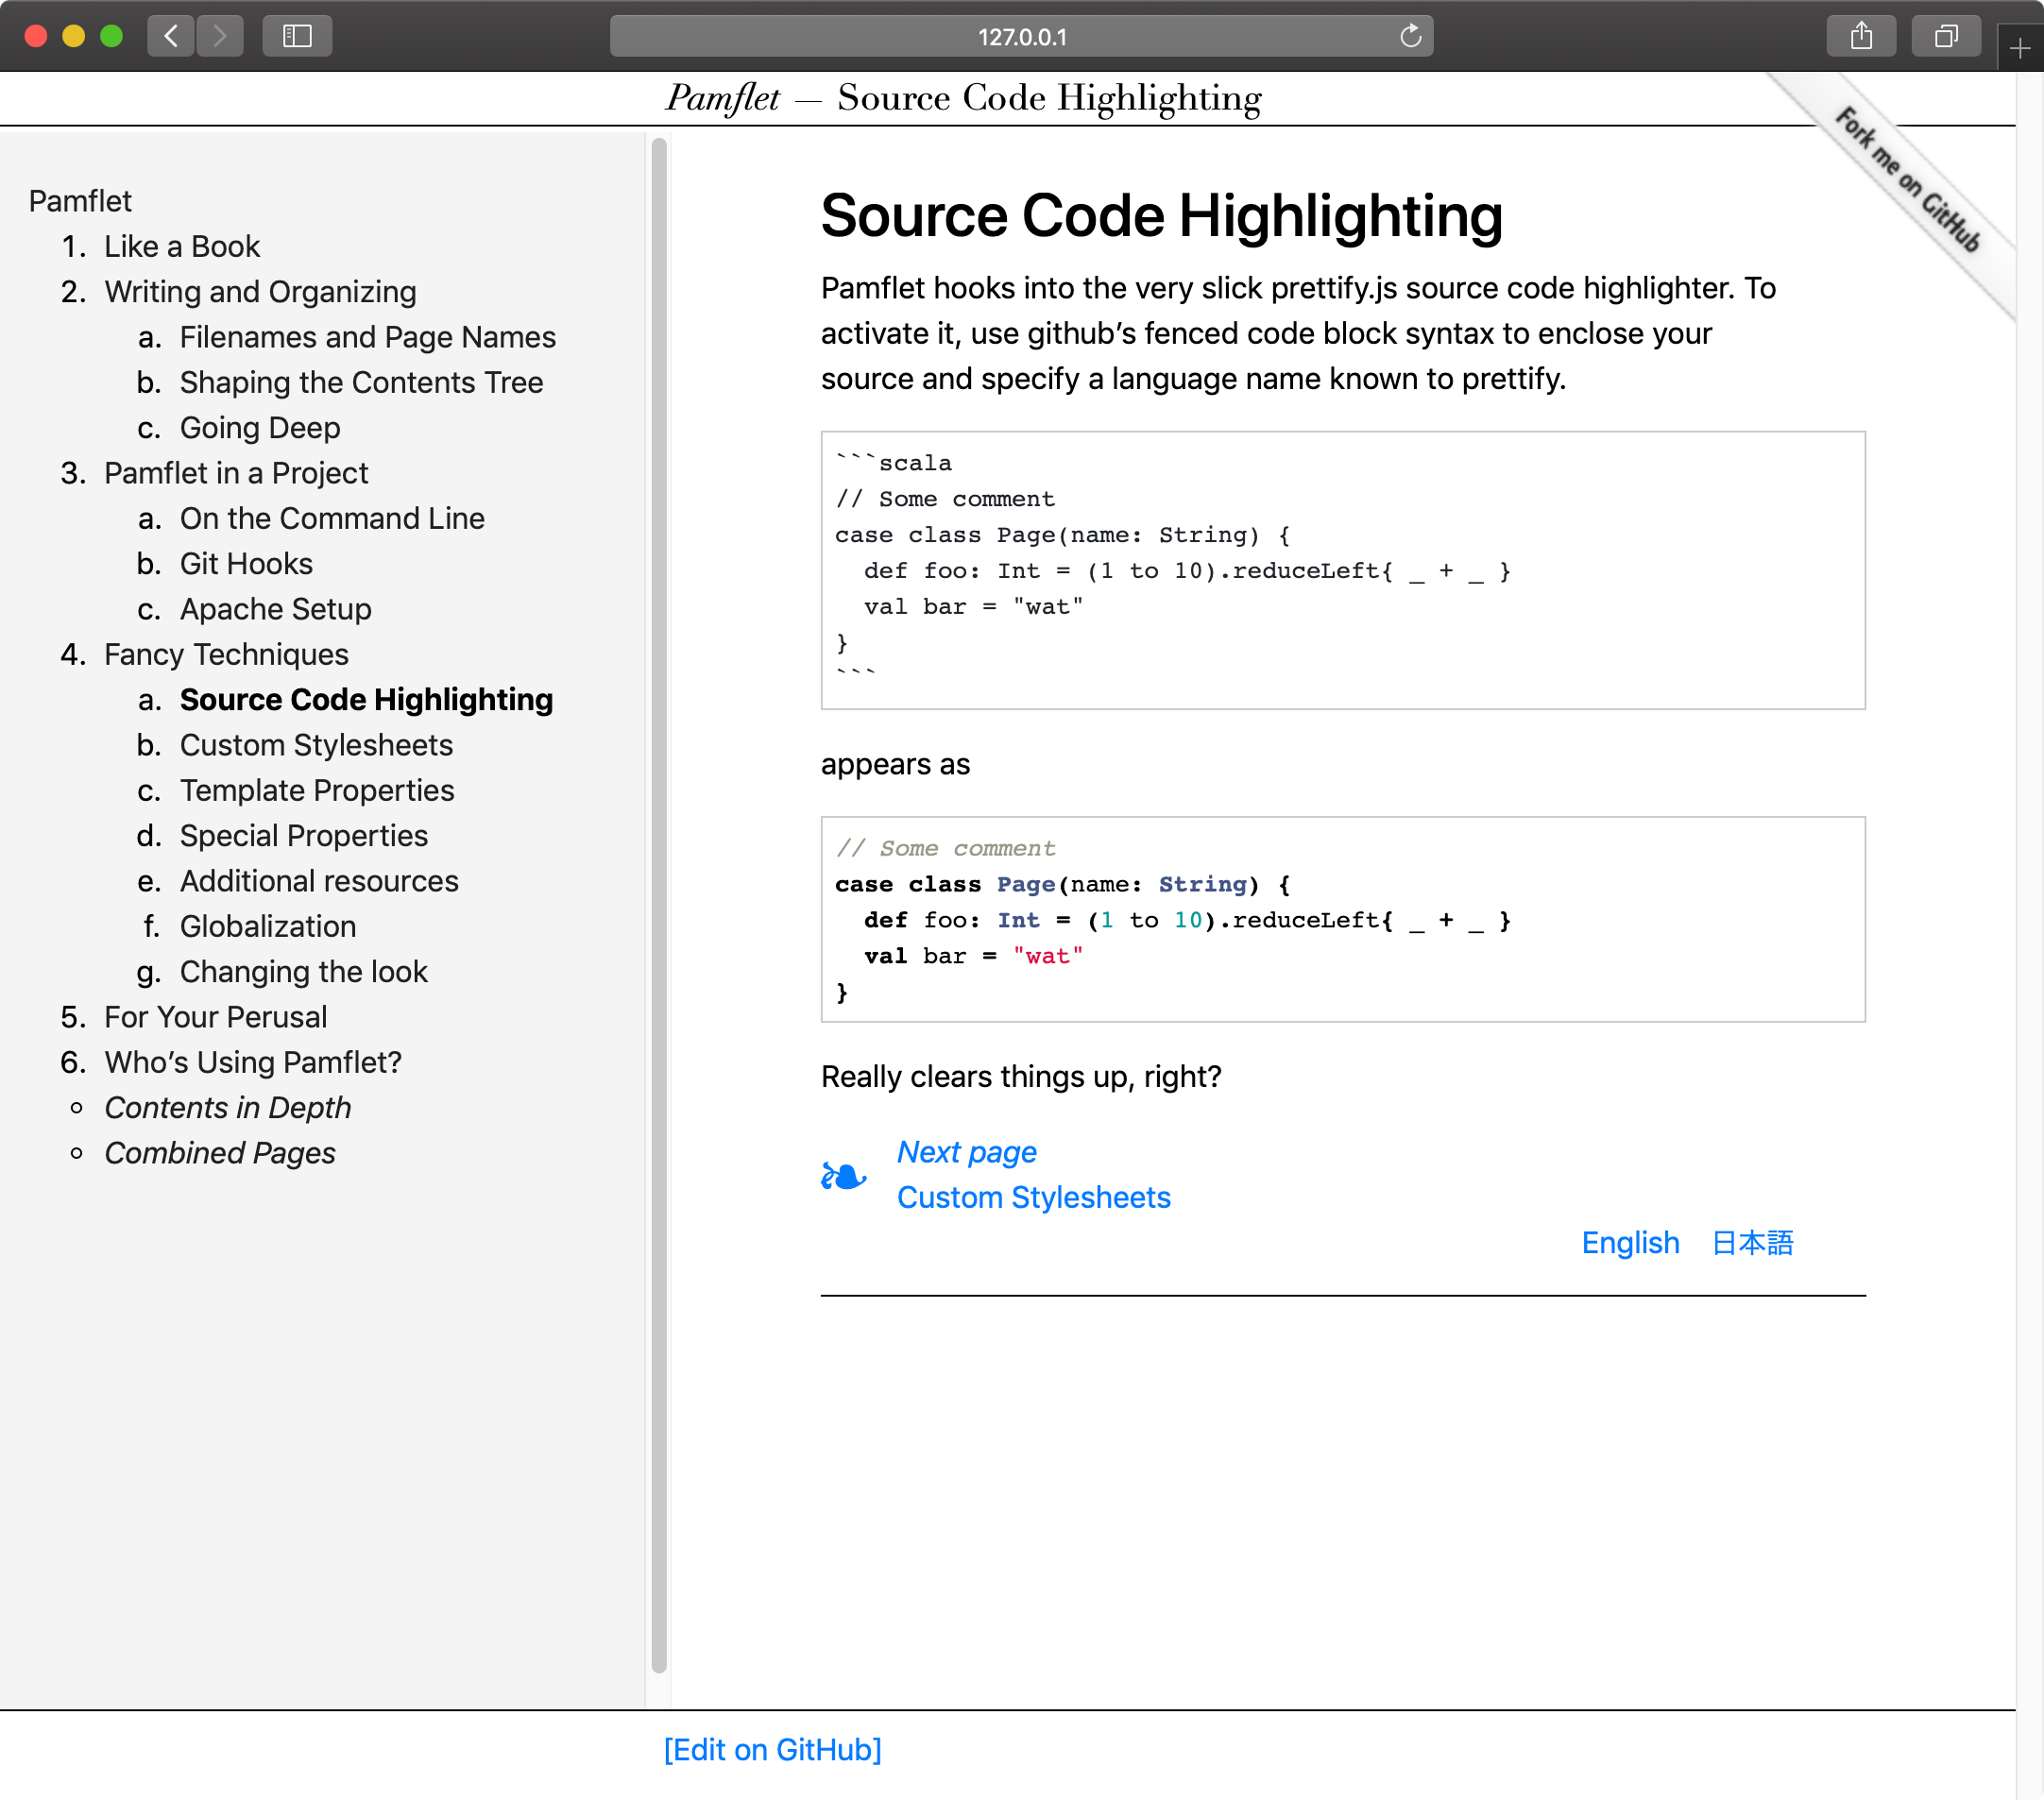2044x1800 pixels.
Task: Click the raw scala fenced code block
Action: point(1343,570)
